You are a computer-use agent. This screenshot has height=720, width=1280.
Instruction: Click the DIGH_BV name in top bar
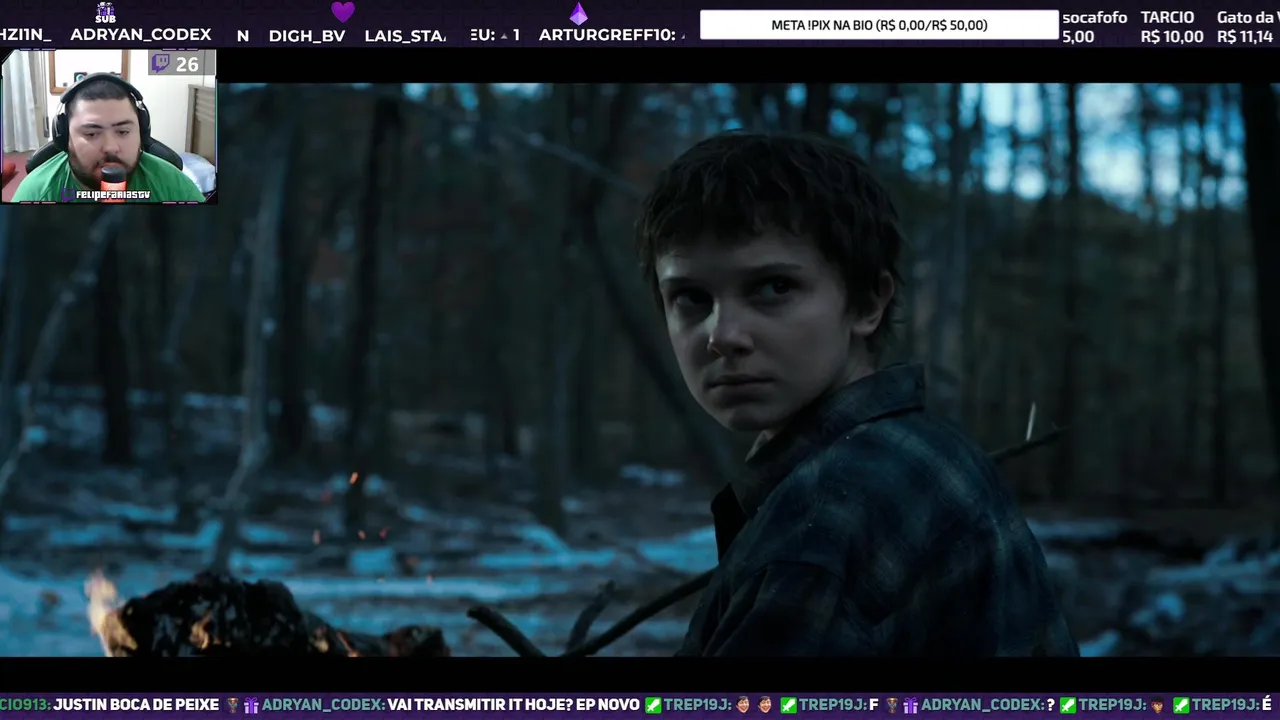[307, 35]
